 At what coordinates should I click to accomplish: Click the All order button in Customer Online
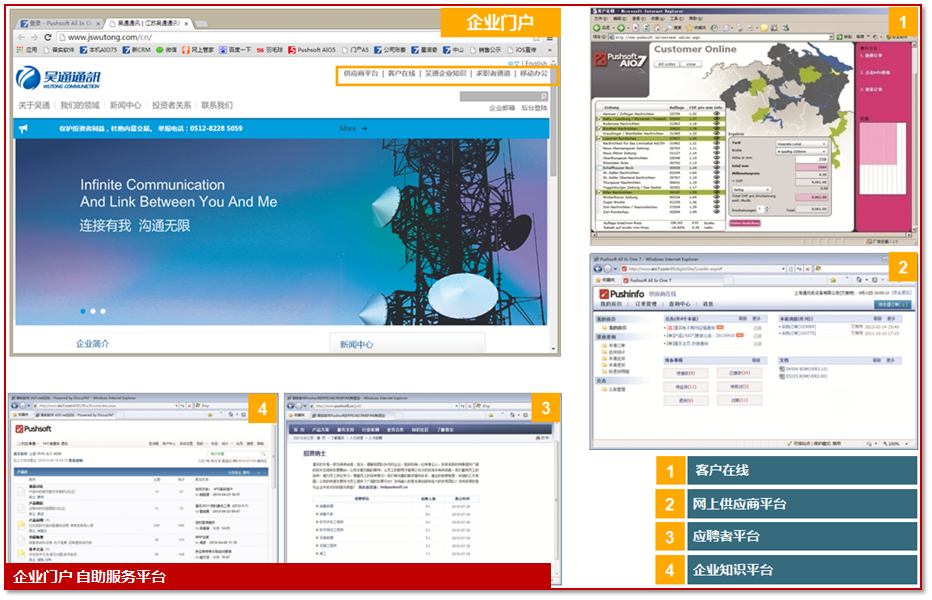[667, 64]
